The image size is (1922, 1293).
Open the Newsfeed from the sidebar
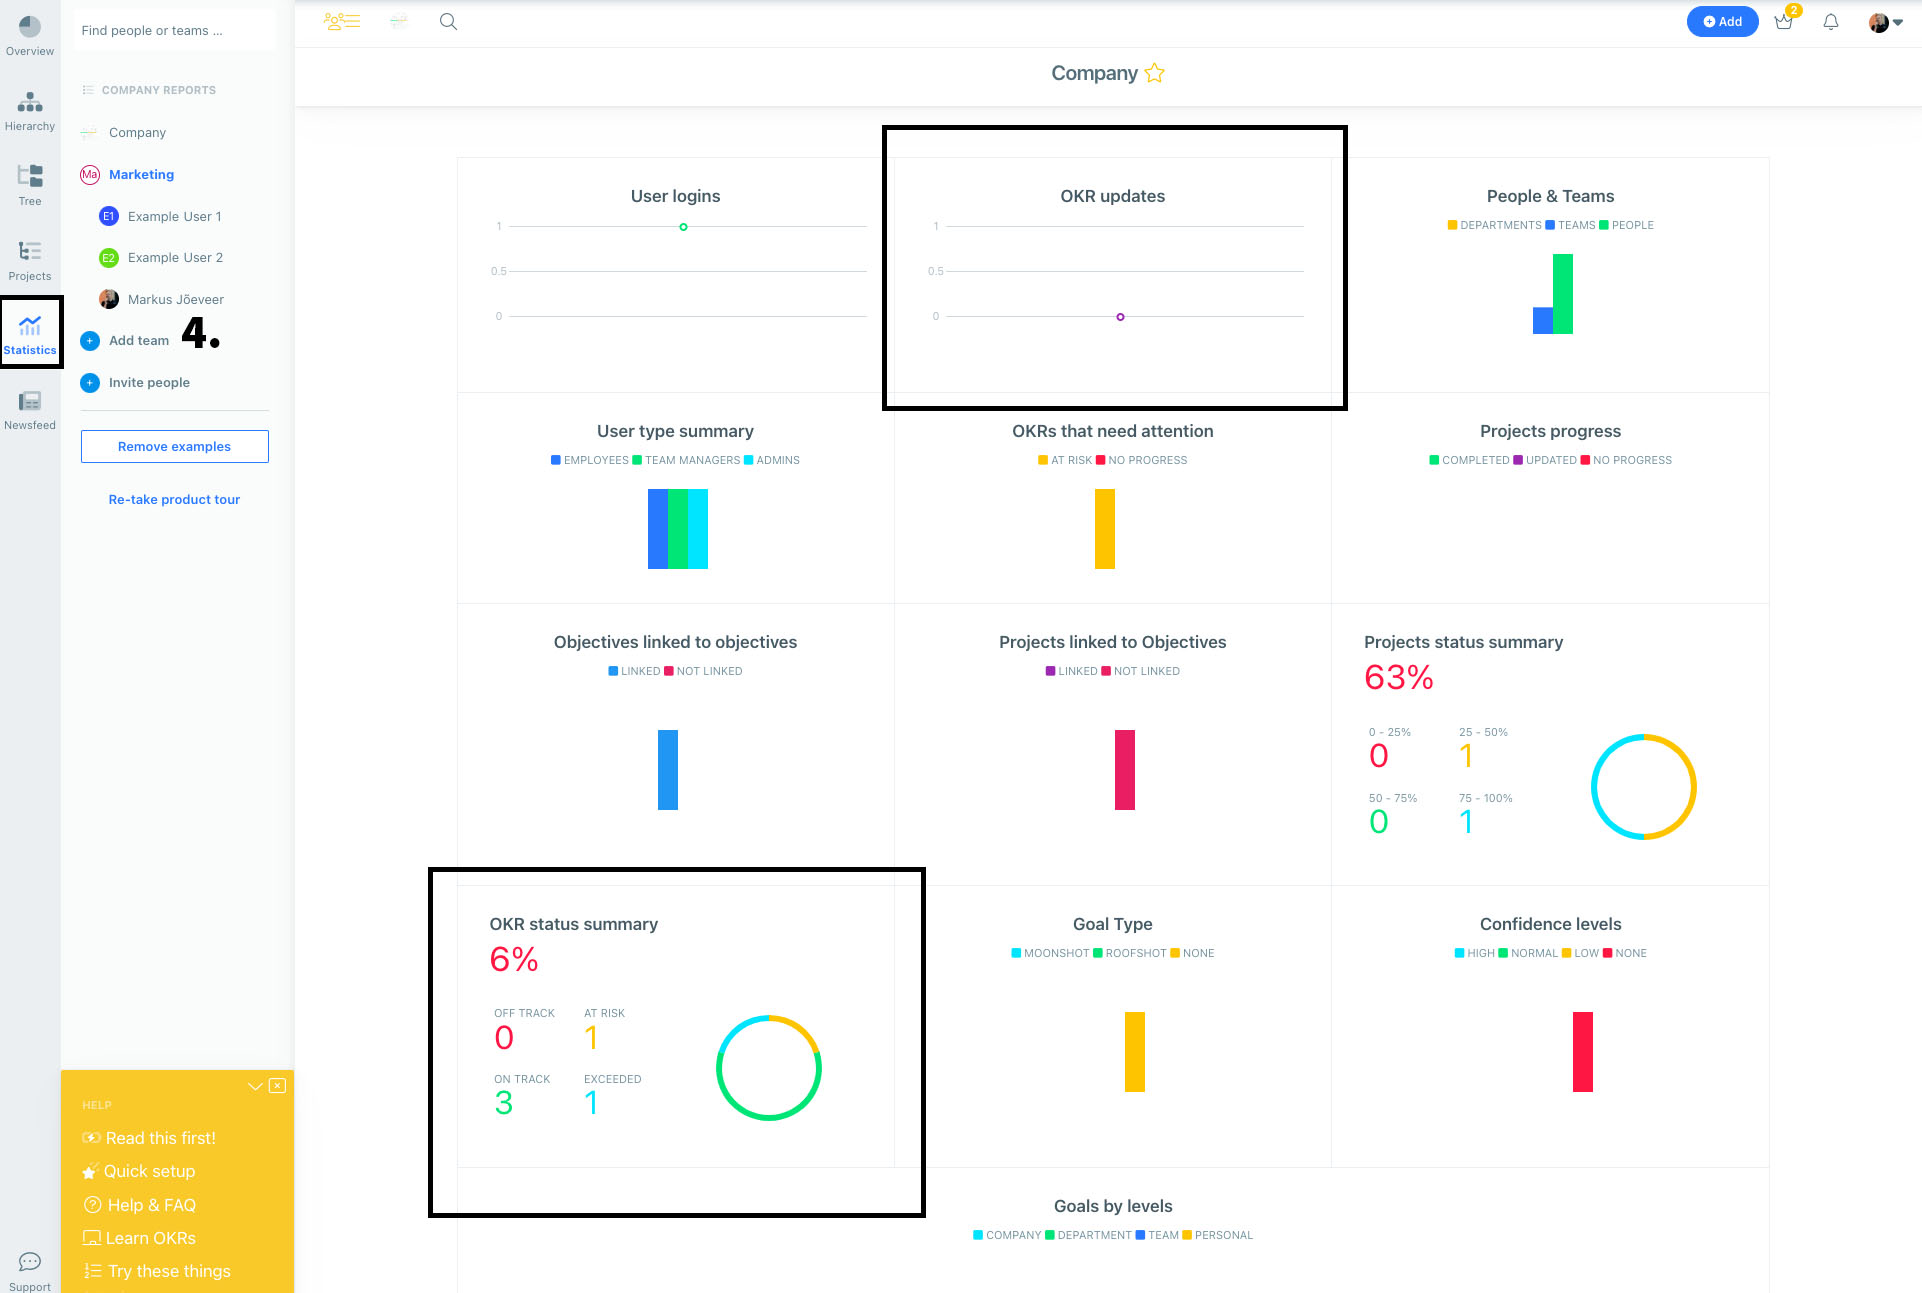29,404
